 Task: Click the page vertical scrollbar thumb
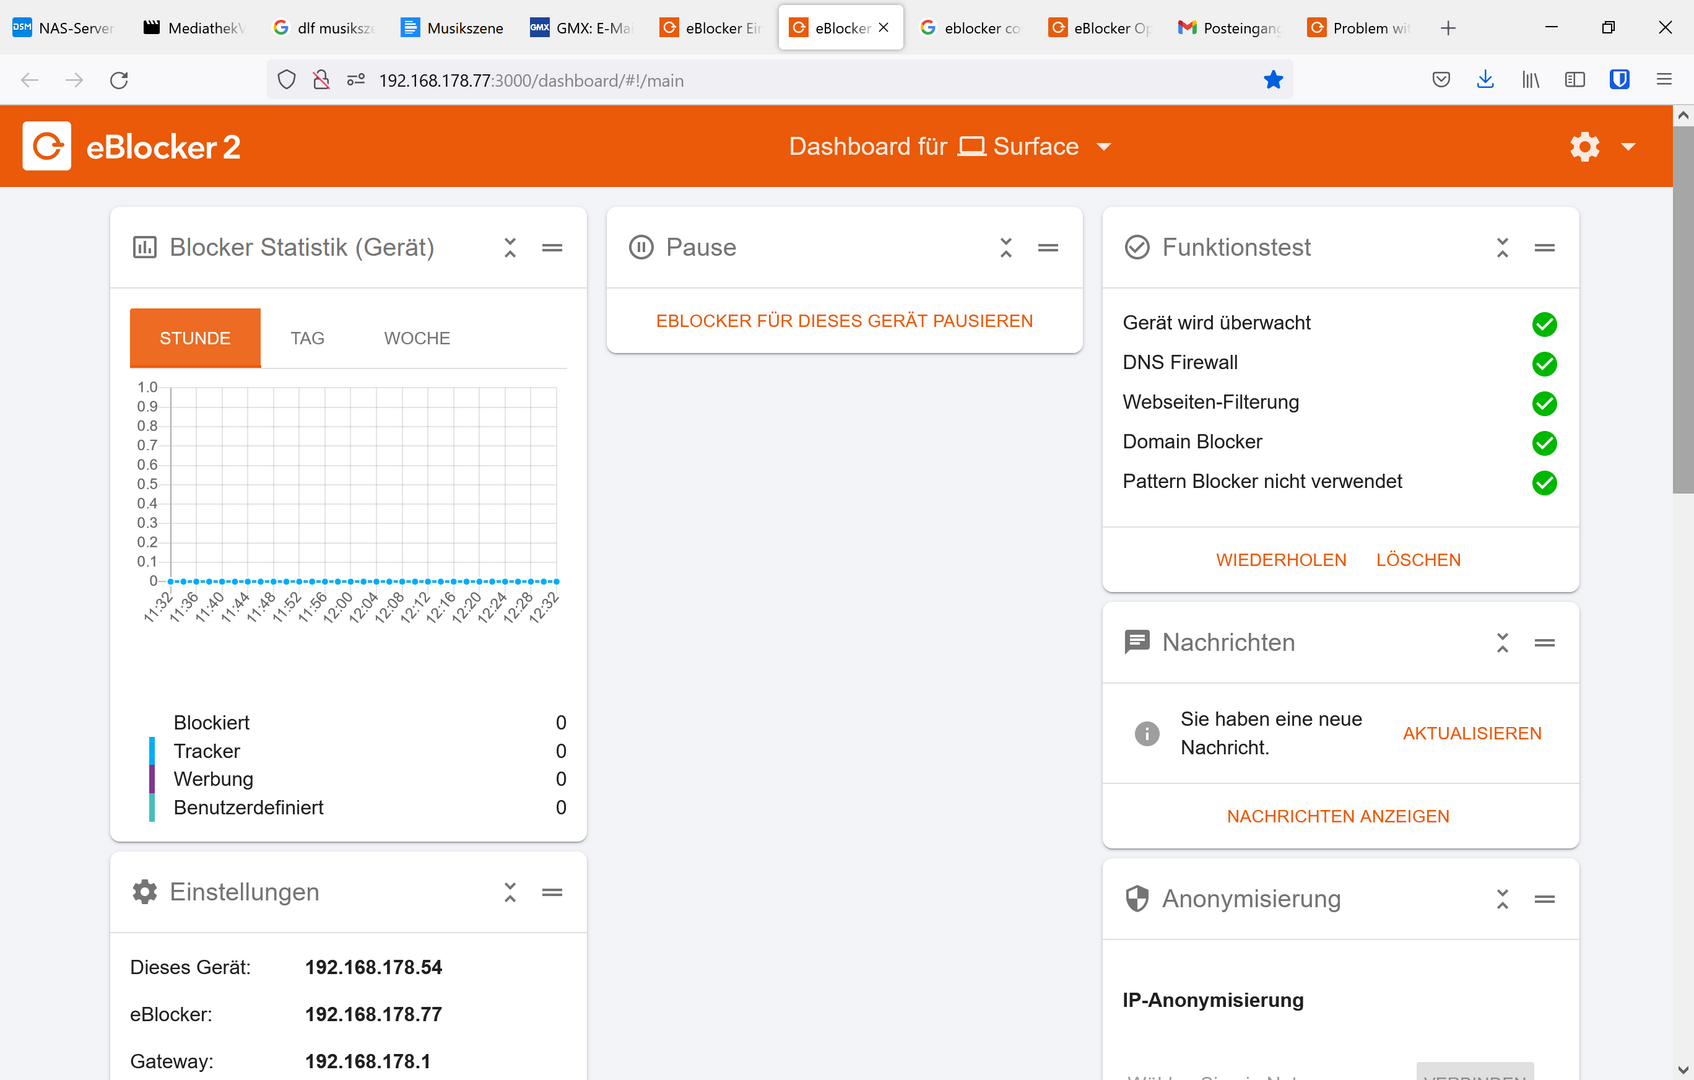1683,310
